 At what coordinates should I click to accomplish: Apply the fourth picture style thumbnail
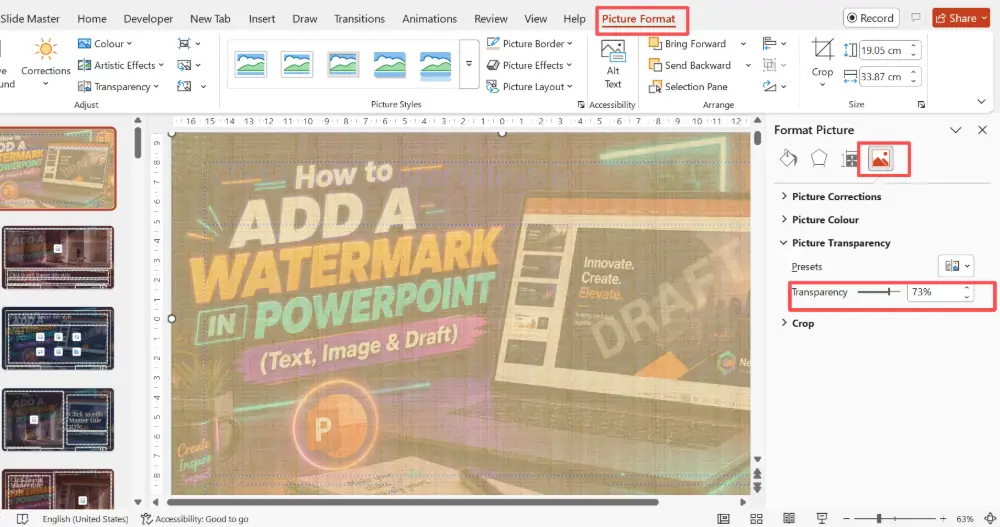tap(389, 64)
